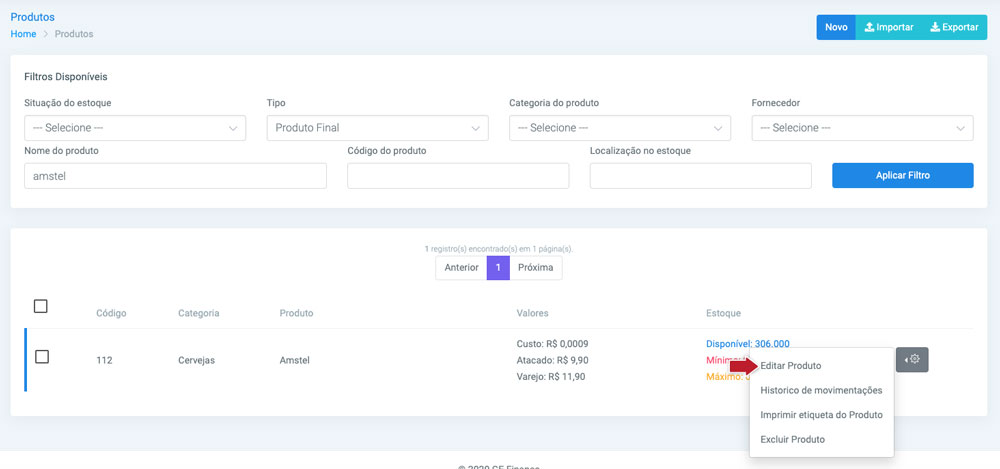The width and height of the screenshot is (1000, 469).
Task: Click the Categoria column header
Action: tap(199, 313)
